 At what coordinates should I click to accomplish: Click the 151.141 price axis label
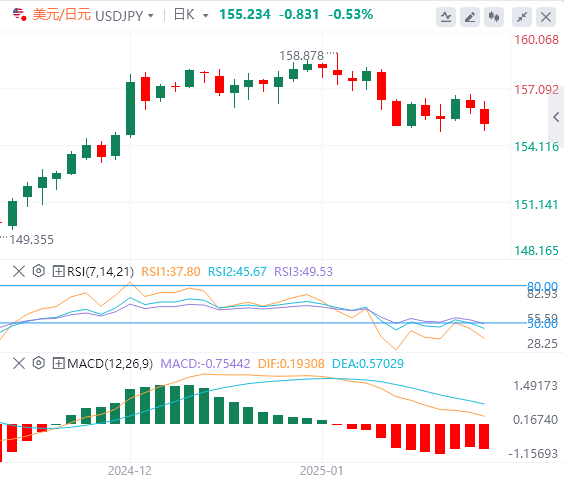coord(536,205)
